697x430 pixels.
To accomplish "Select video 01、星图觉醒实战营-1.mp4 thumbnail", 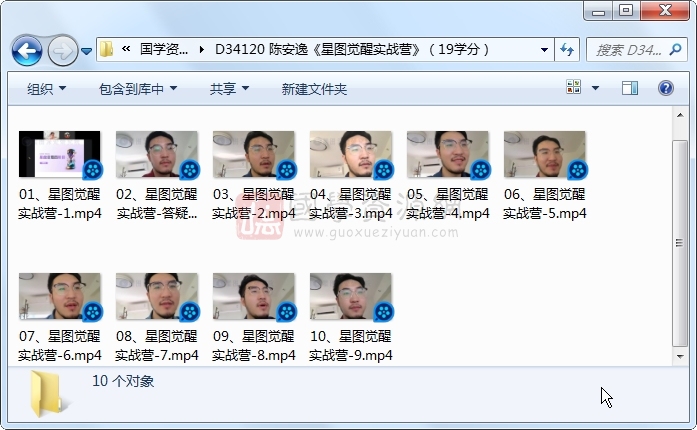I will pyautogui.click(x=60, y=154).
